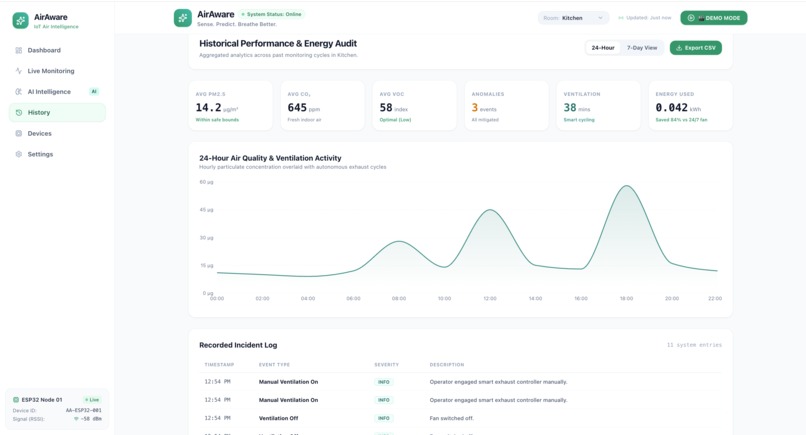Click the Ventilation 38 mins card

tap(598, 105)
